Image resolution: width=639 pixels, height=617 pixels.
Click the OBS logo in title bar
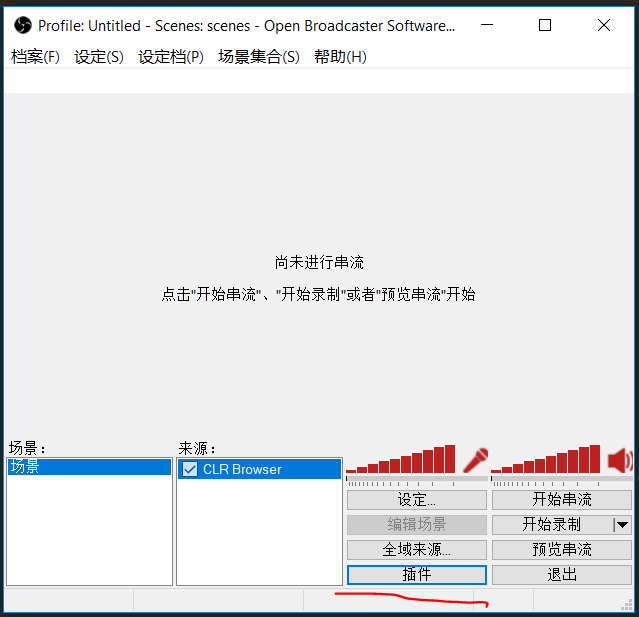coord(23,25)
